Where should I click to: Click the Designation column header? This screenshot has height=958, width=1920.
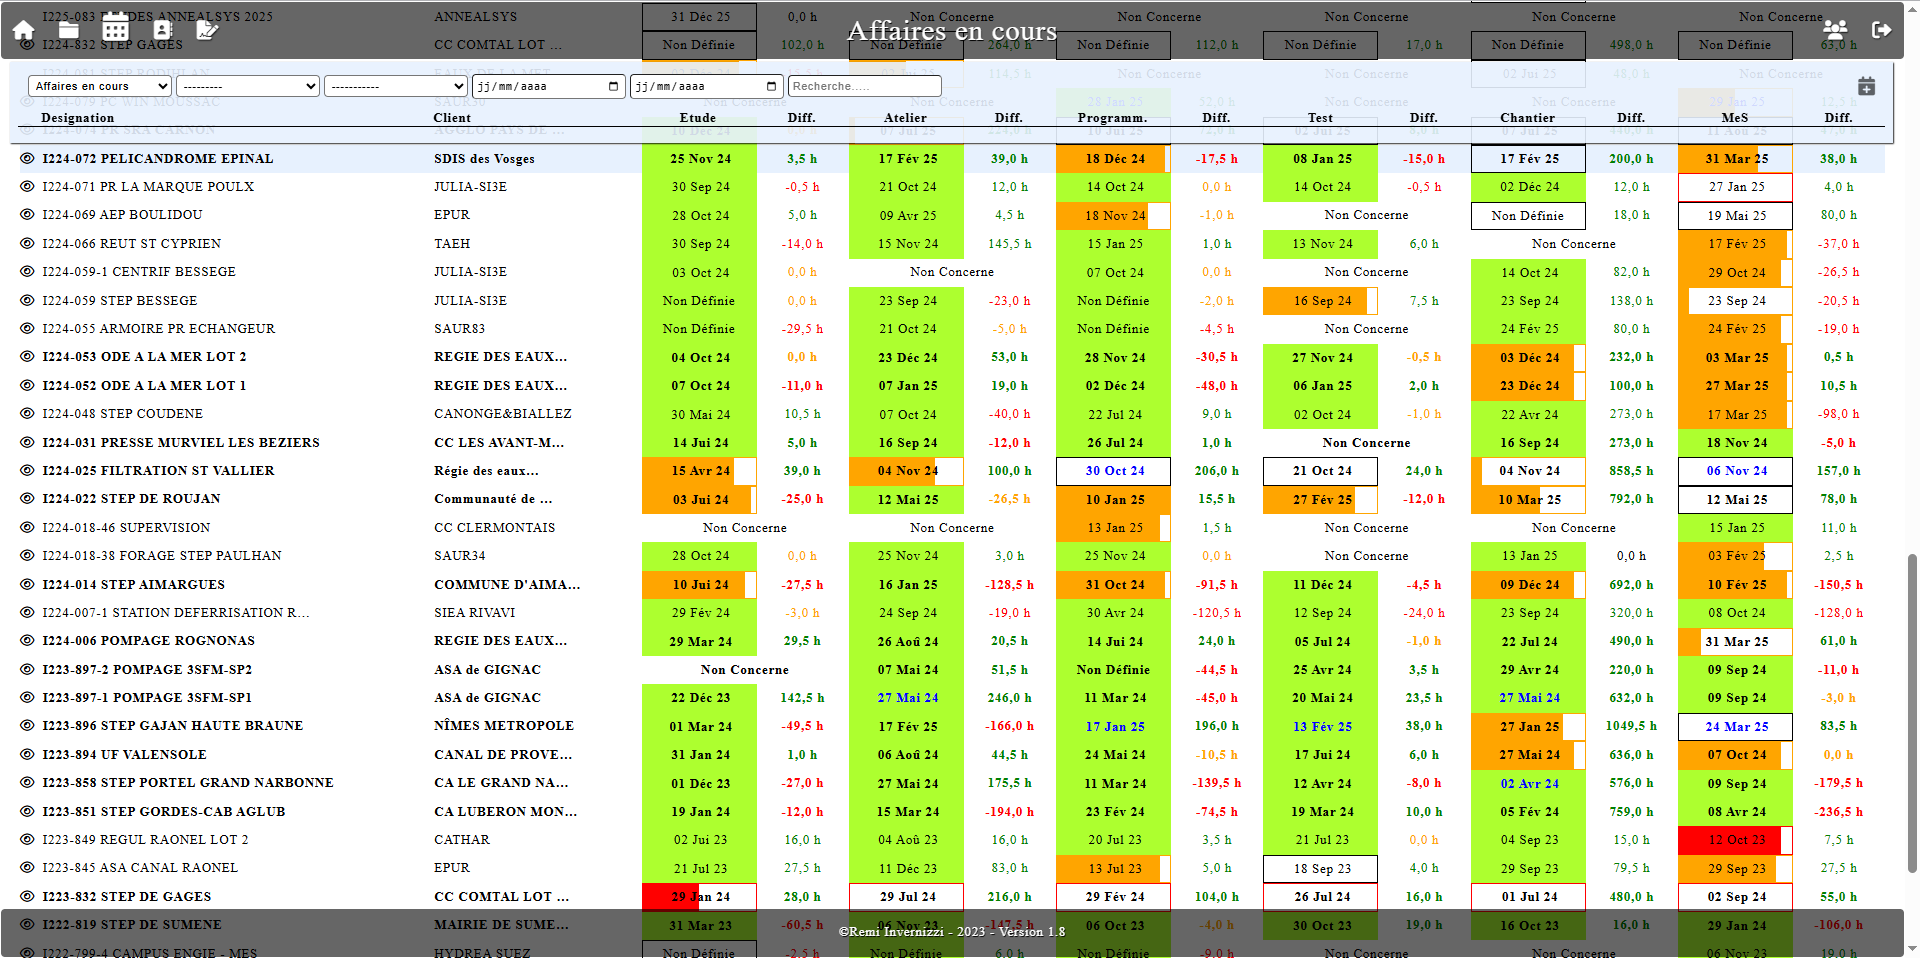click(78, 117)
